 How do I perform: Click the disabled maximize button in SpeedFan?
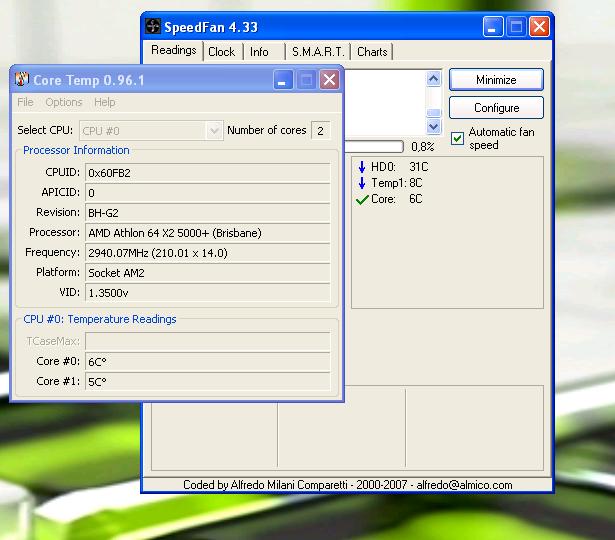516,27
